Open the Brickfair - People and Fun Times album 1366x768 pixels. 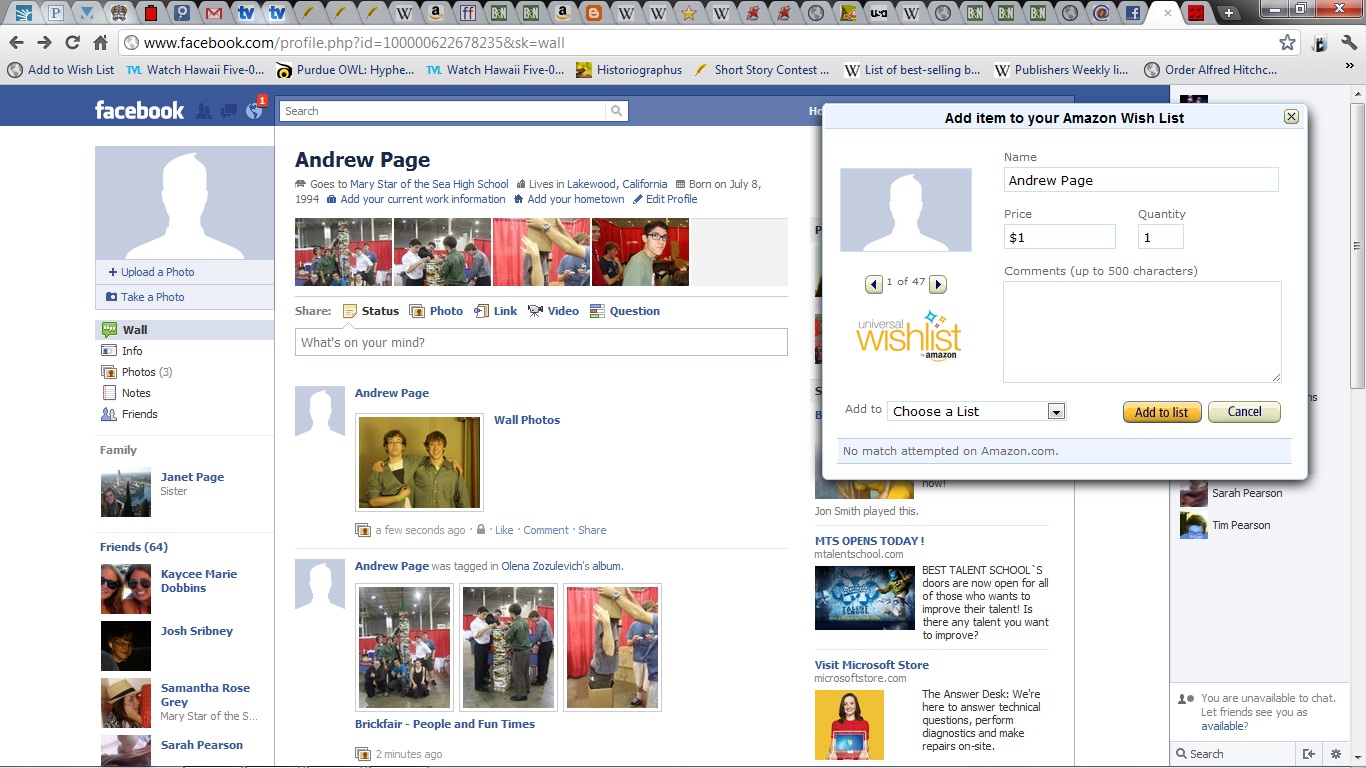coord(445,724)
